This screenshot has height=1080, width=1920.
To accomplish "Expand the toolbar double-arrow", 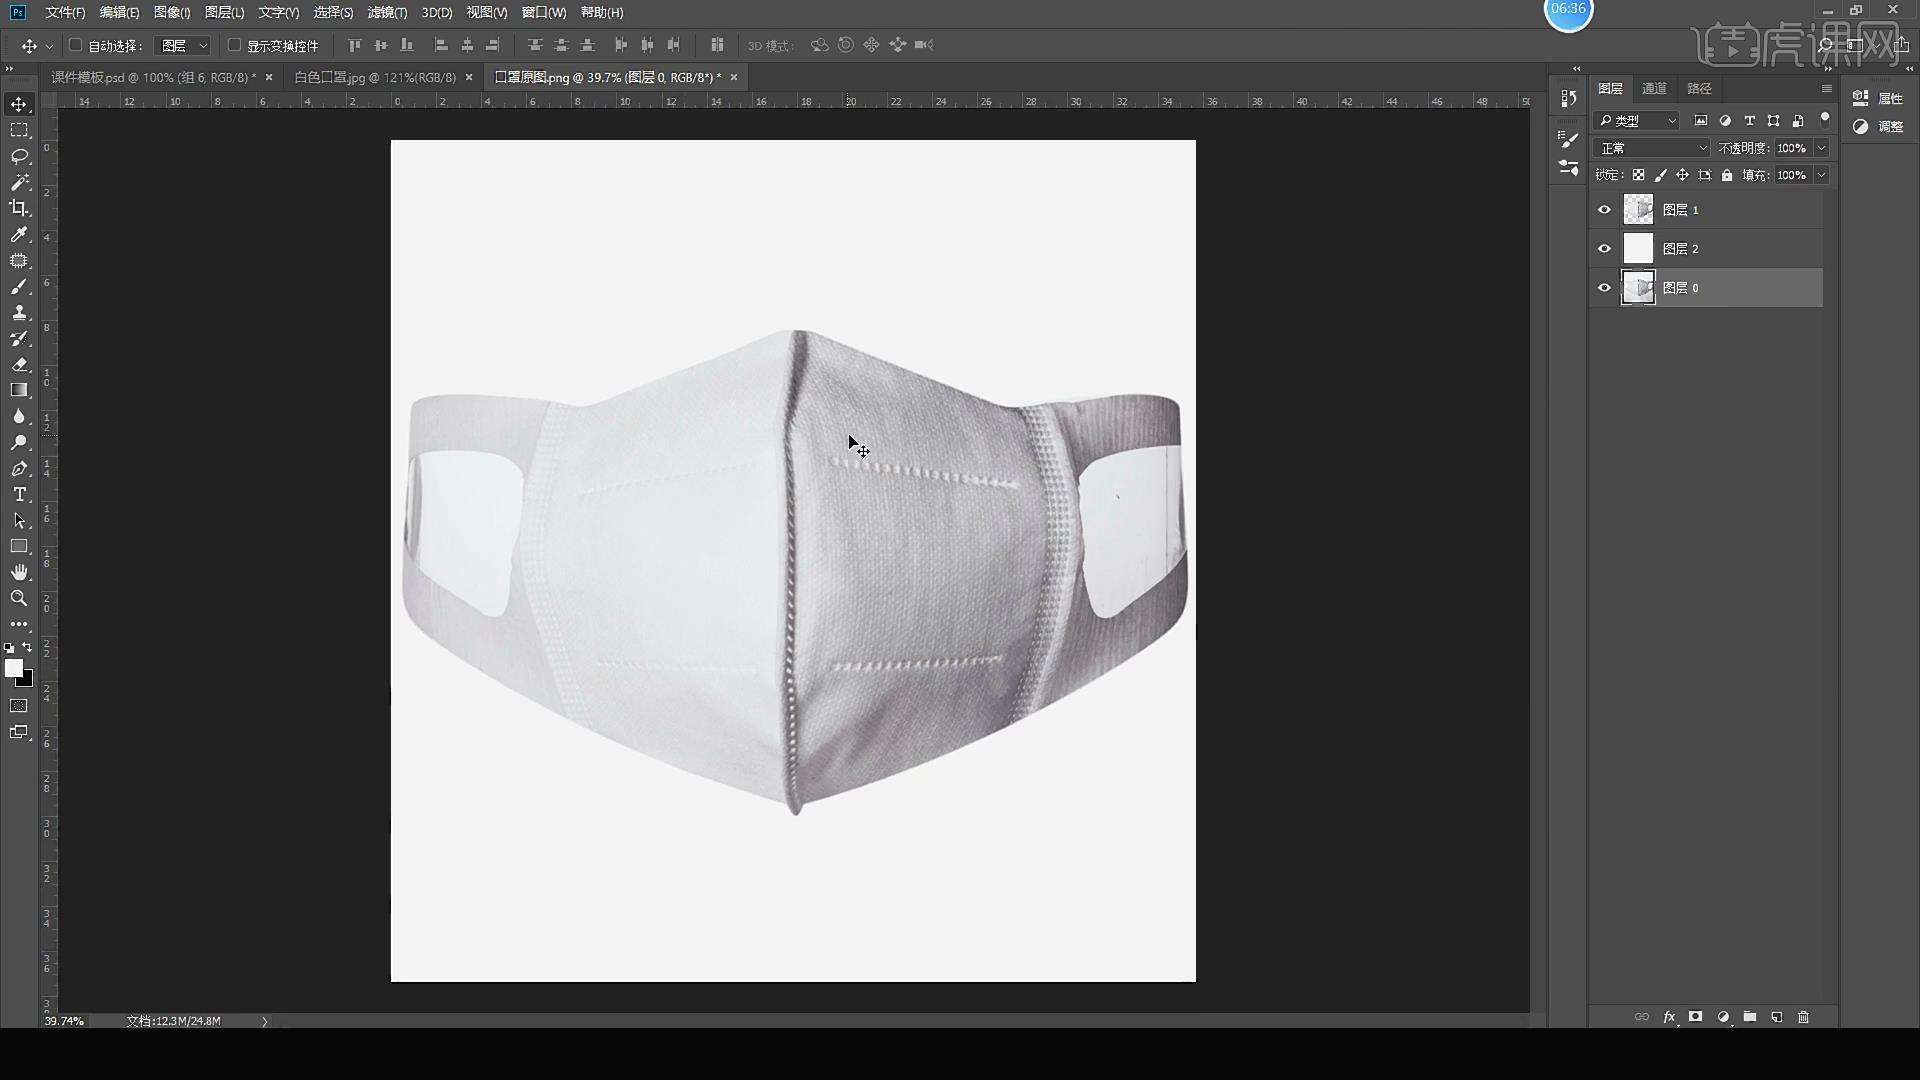I will tap(10, 69).
